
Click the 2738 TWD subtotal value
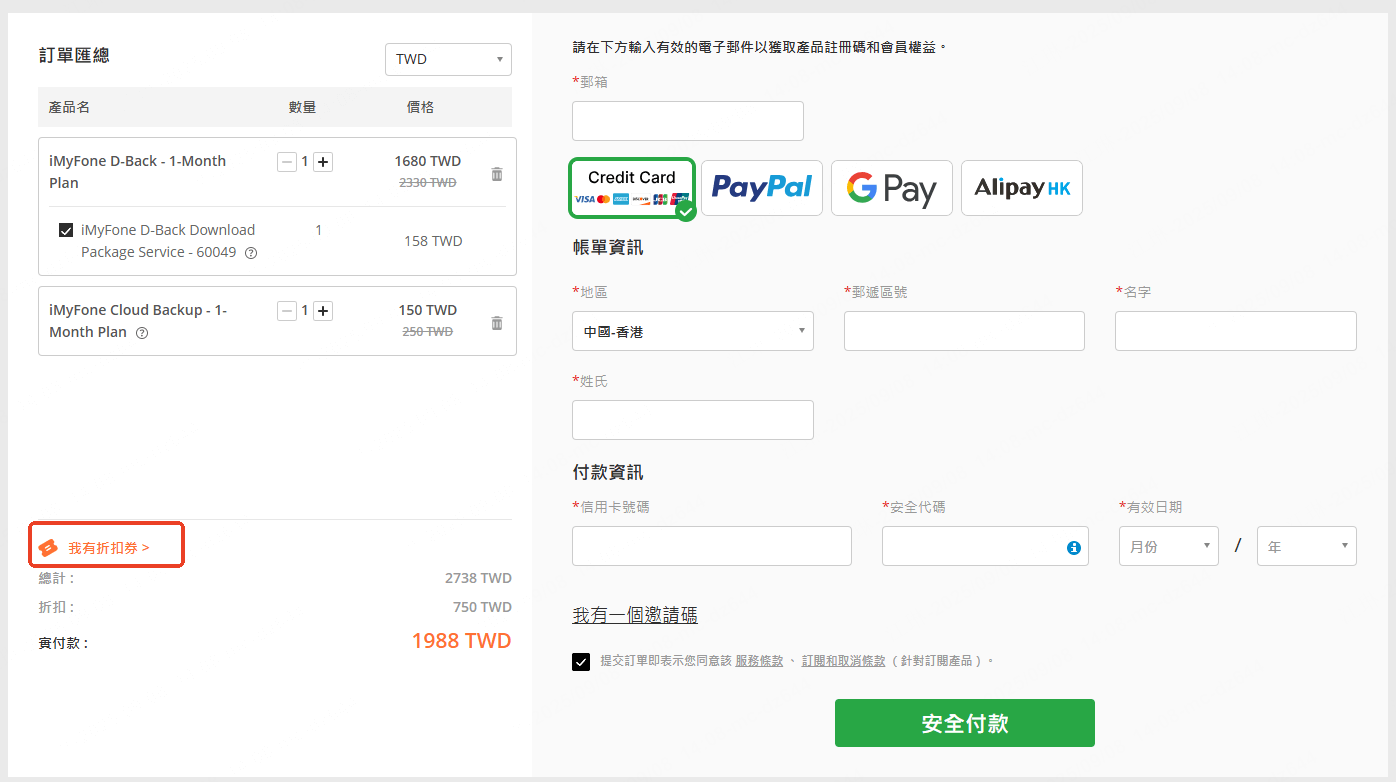click(x=478, y=578)
